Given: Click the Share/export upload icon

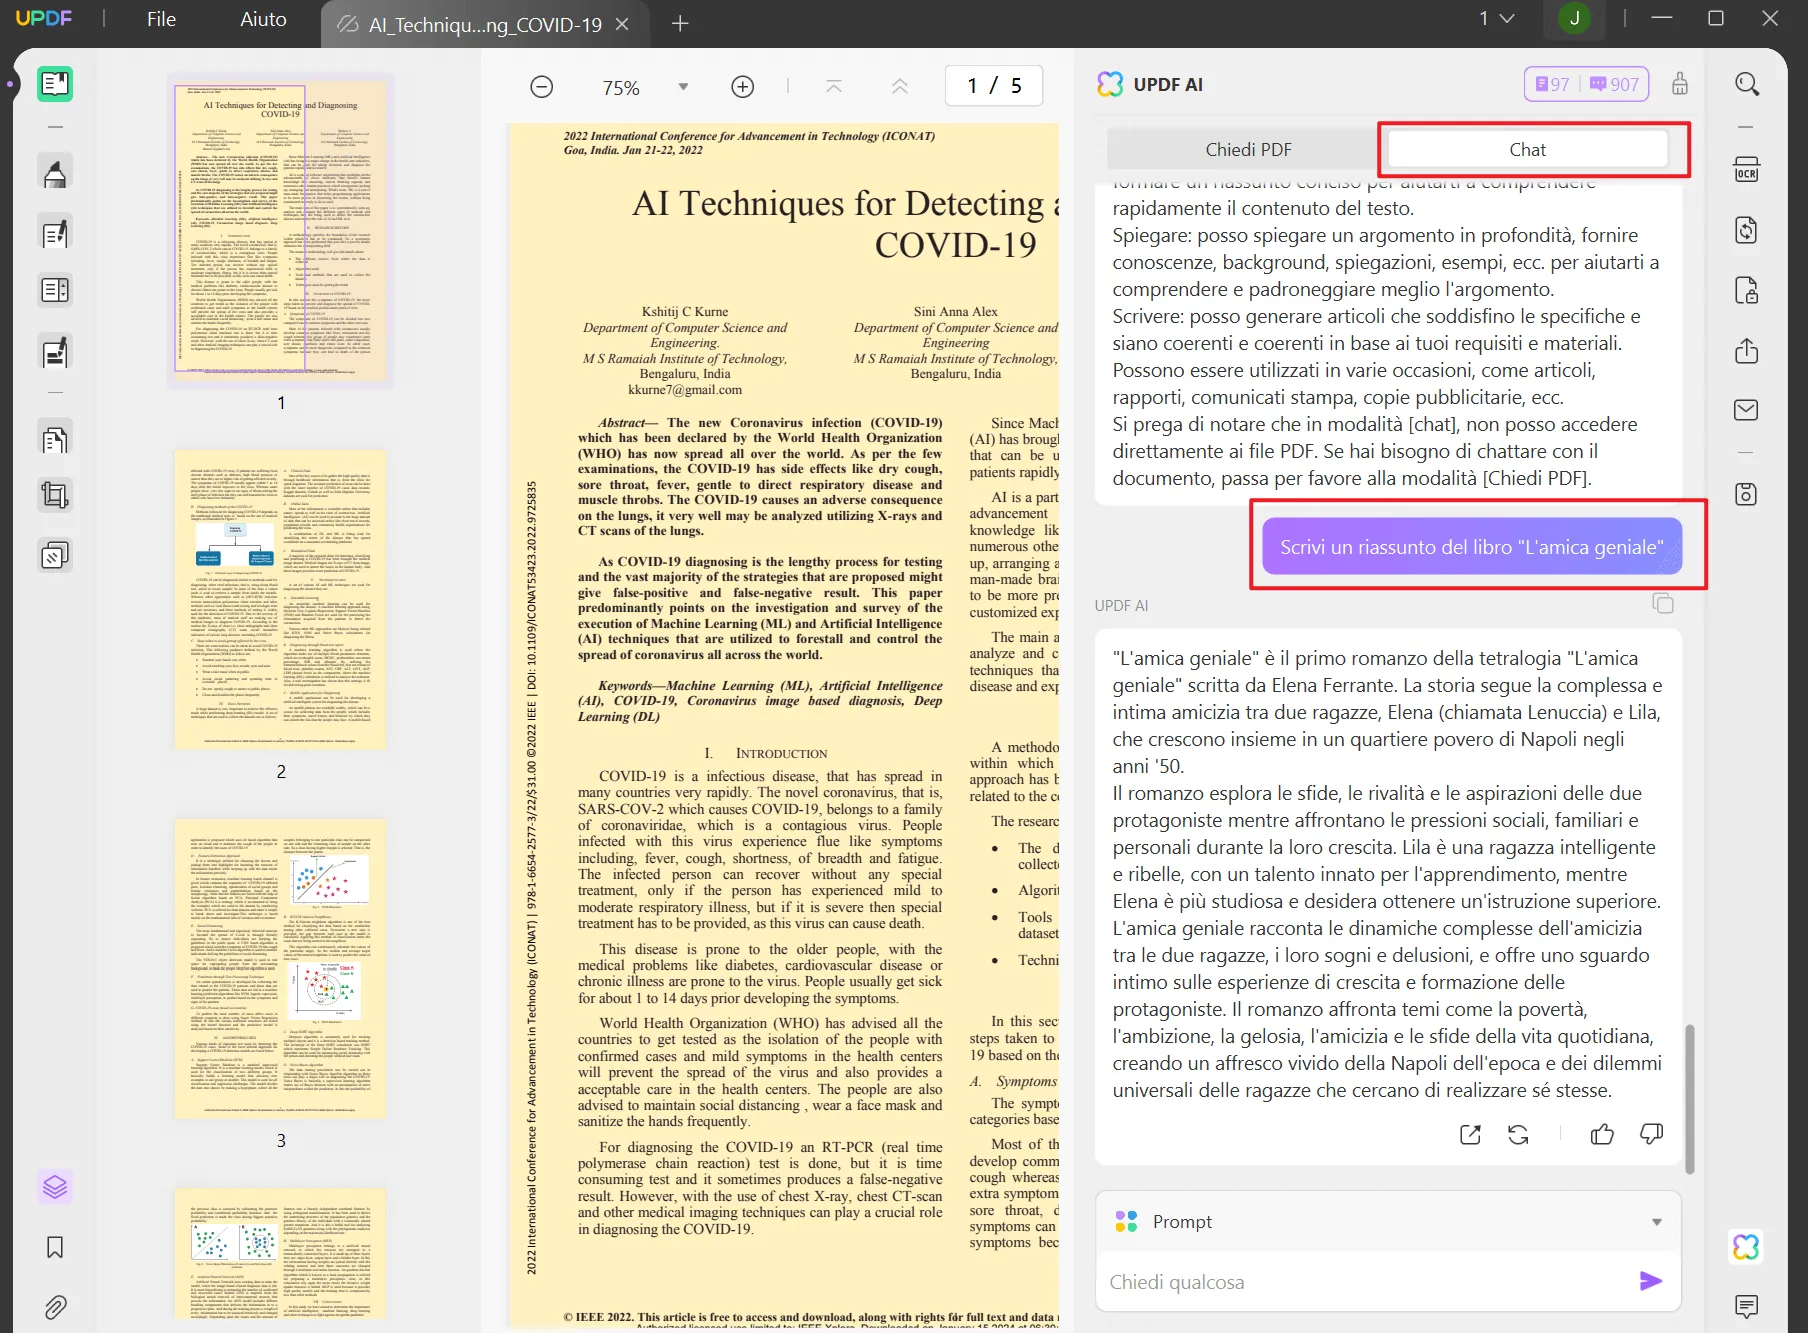Looking at the screenshot, I should pyautogui.click(x=1746, y=351).
